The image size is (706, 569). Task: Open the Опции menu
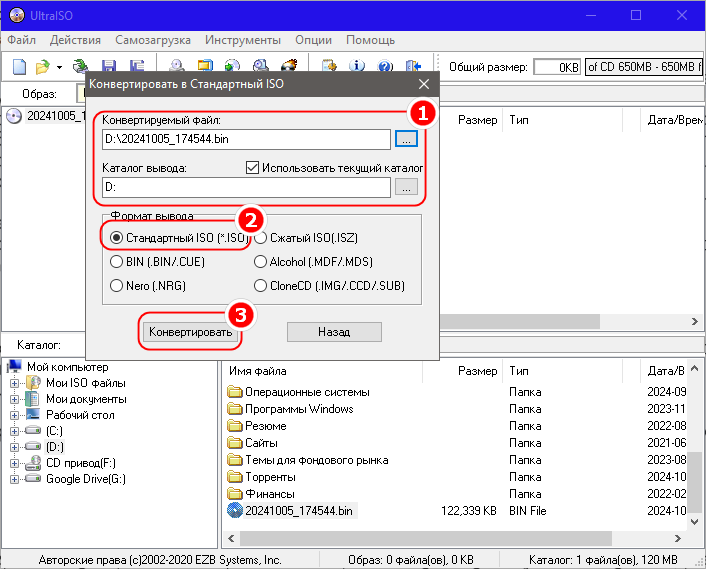[313, 40]
